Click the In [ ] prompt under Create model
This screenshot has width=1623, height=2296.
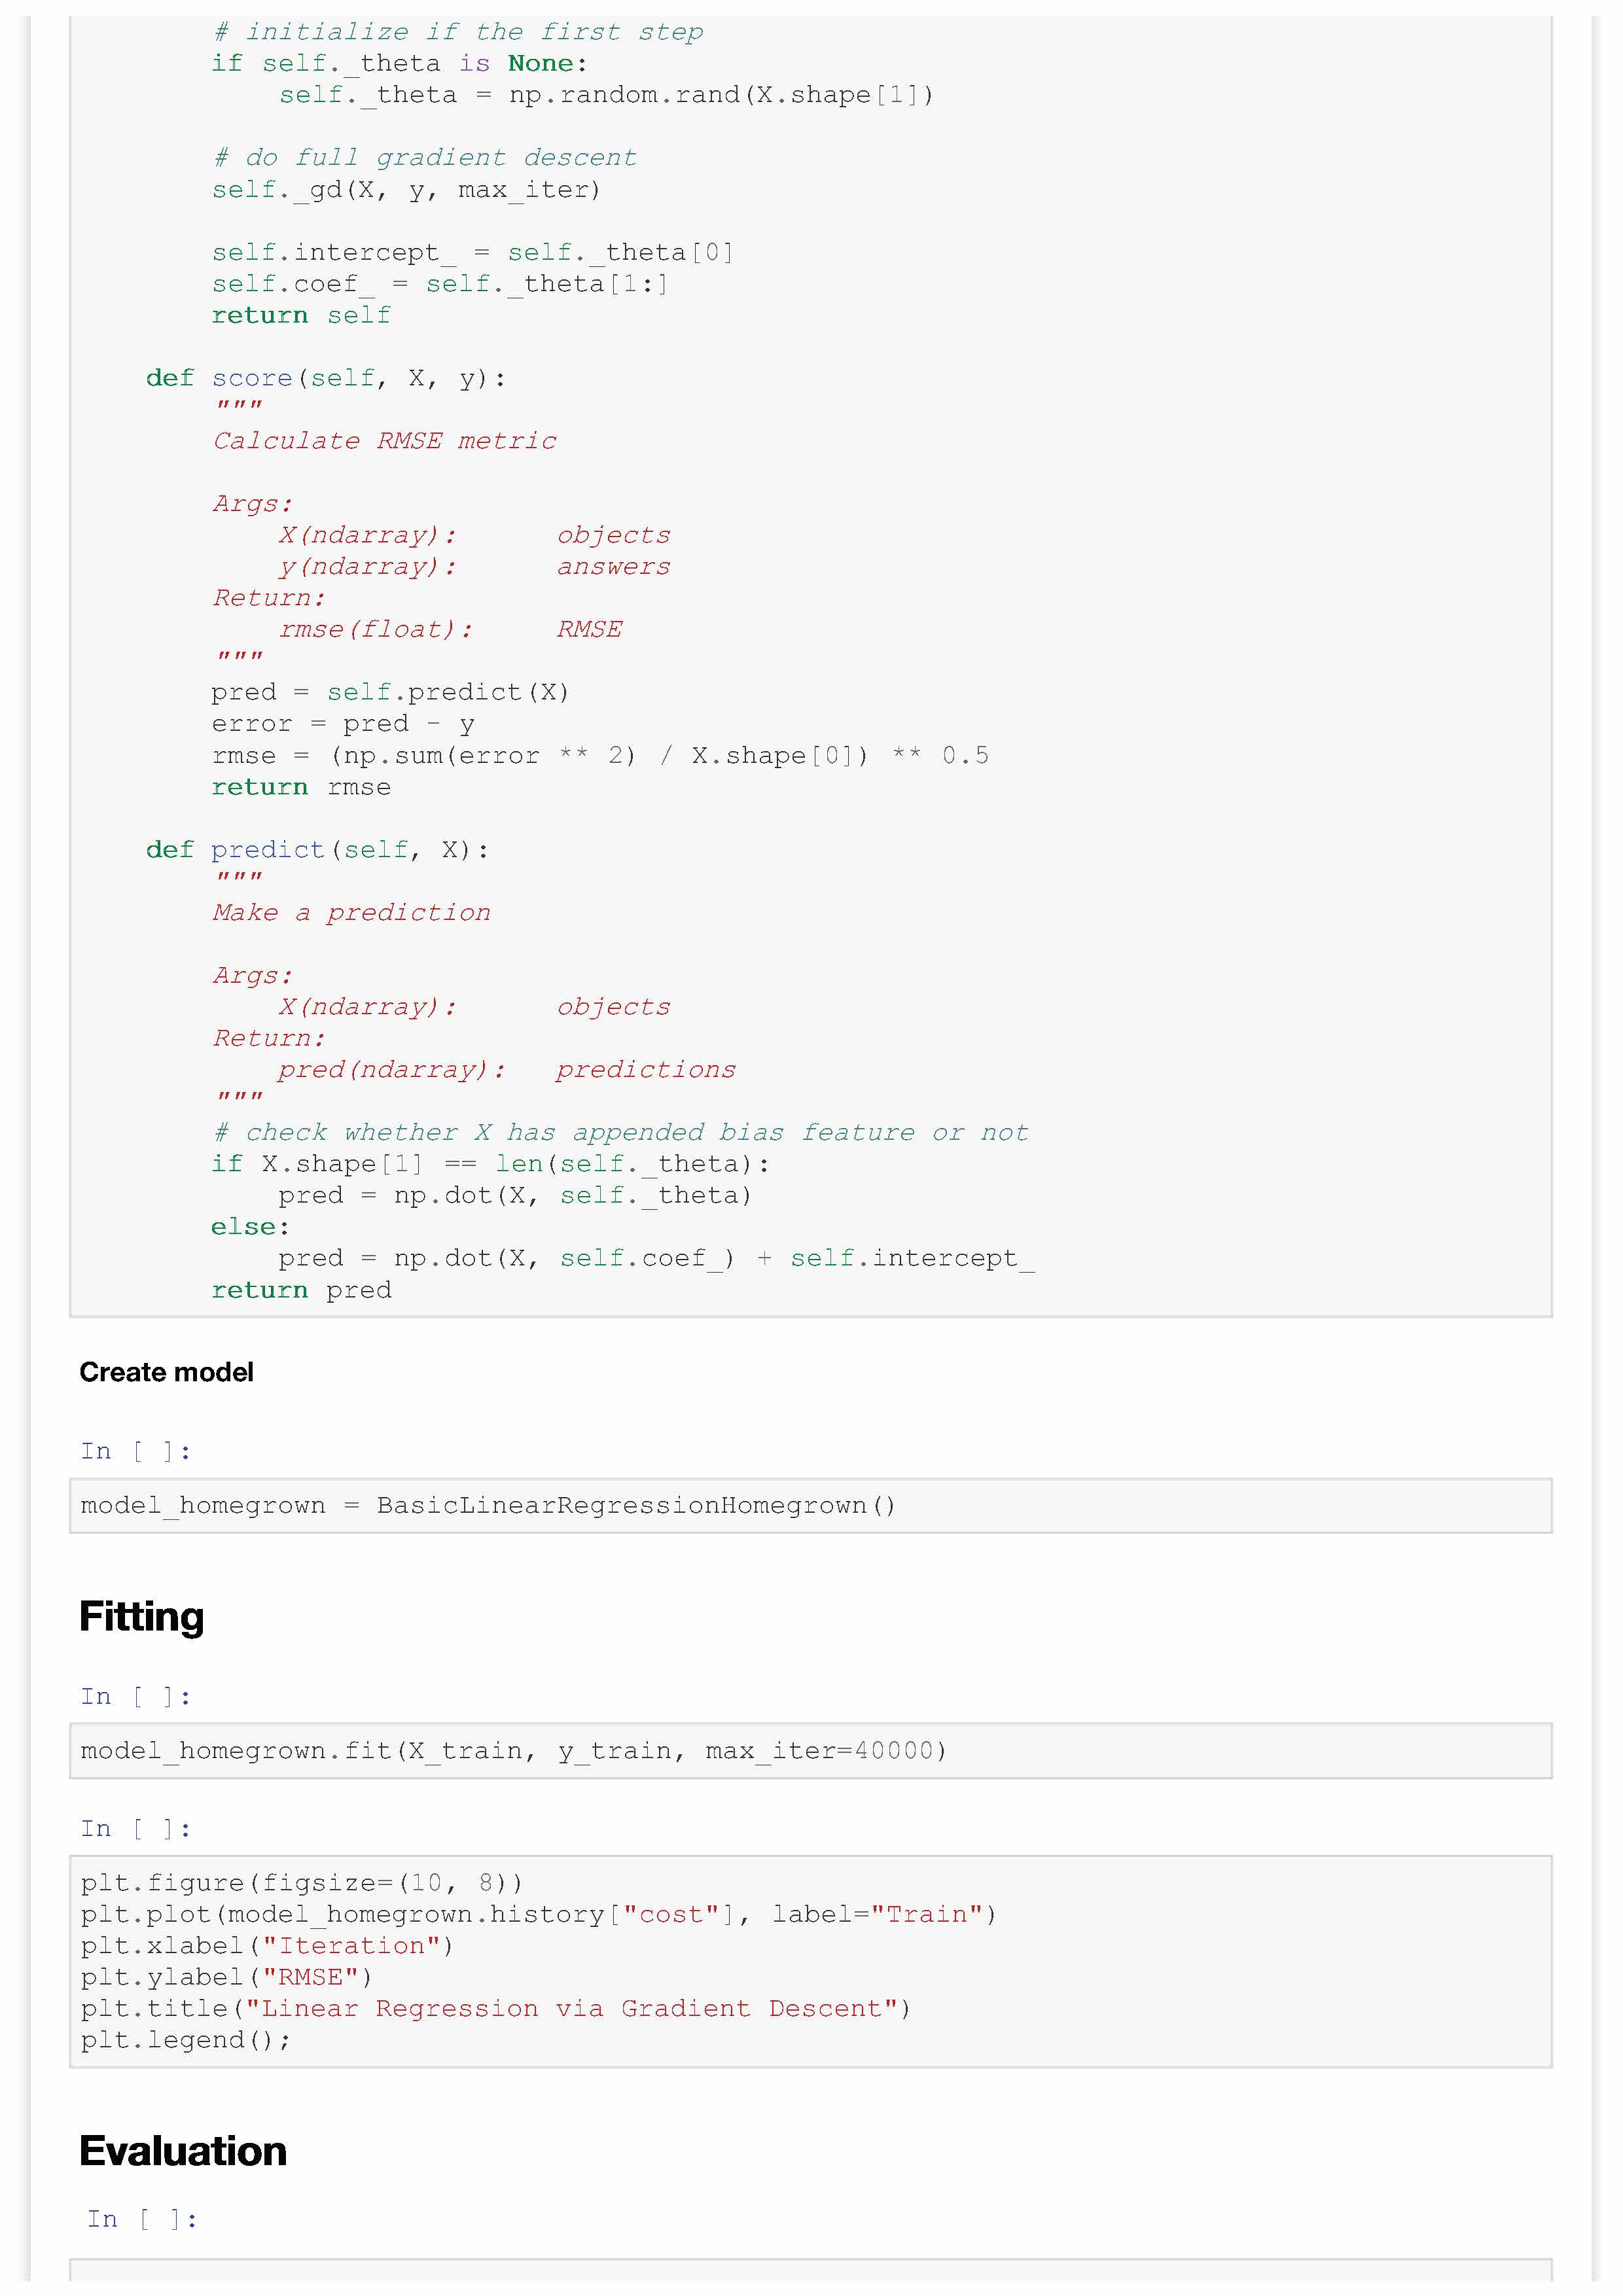[135, 1451]
